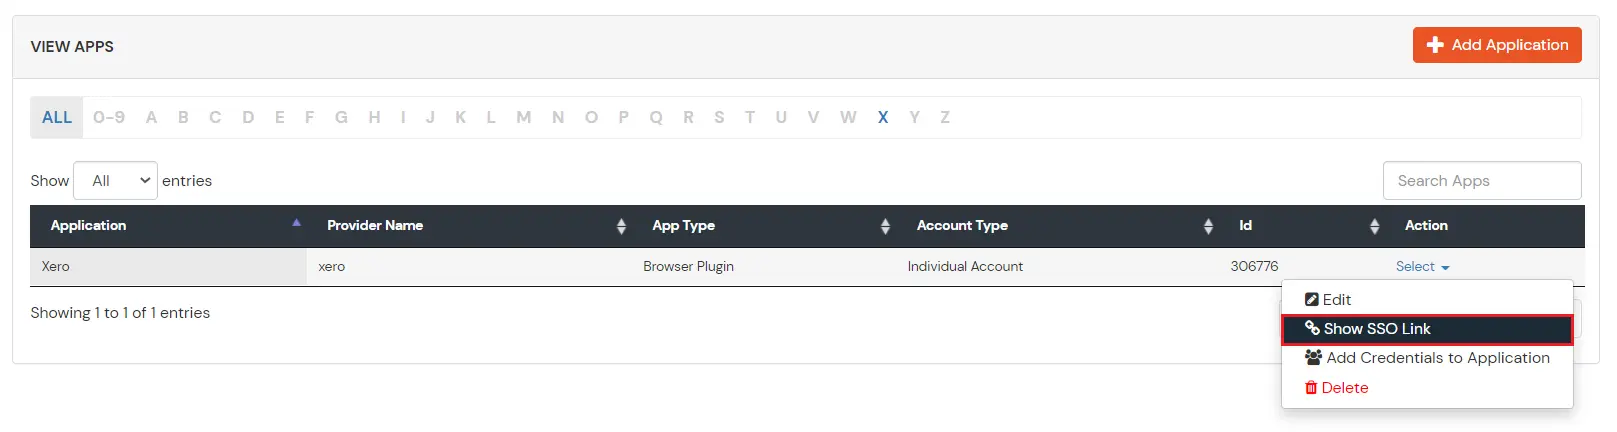
Task: Choose Edit from the action menu
Action: 1427,299
